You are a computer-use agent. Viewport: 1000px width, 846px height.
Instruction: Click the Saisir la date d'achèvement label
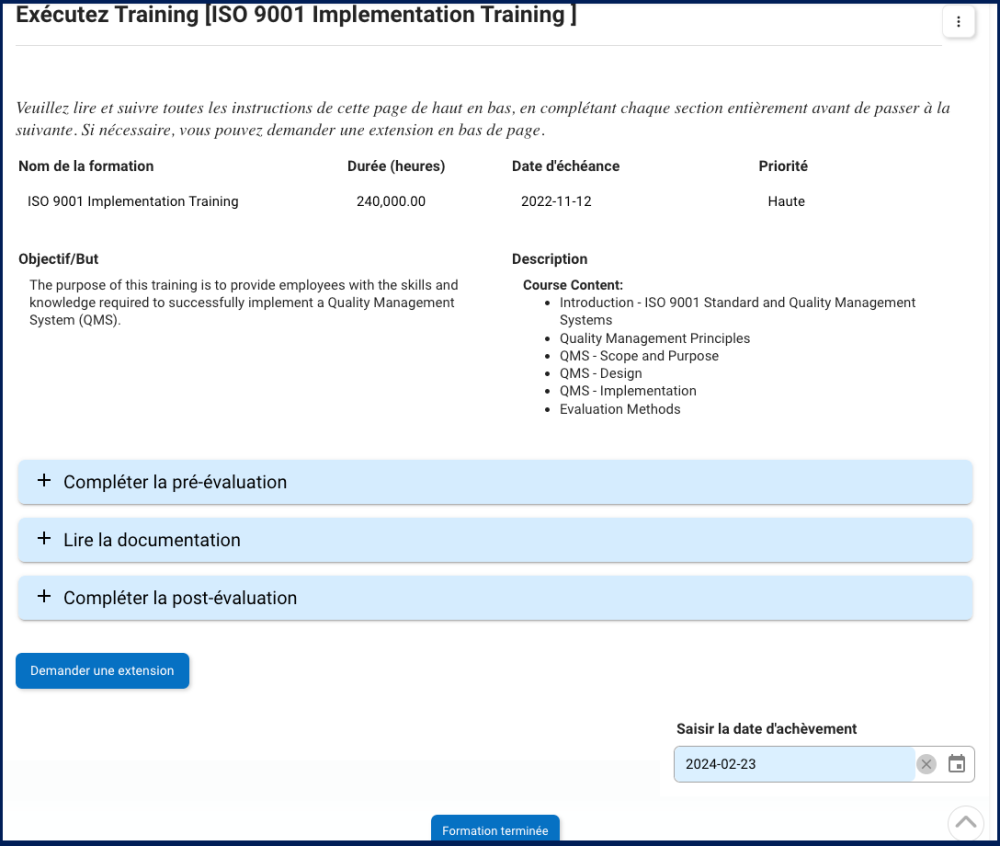pyautogui.click(x=766, y=729)
